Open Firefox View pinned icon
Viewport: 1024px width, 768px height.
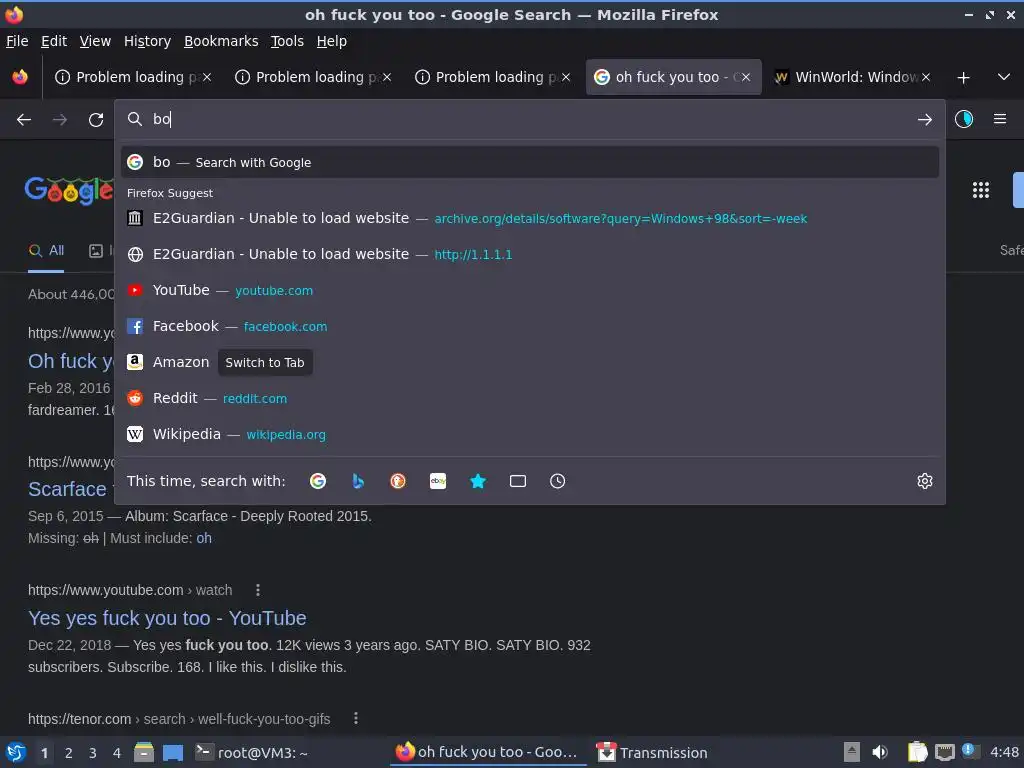pos(20,77)
